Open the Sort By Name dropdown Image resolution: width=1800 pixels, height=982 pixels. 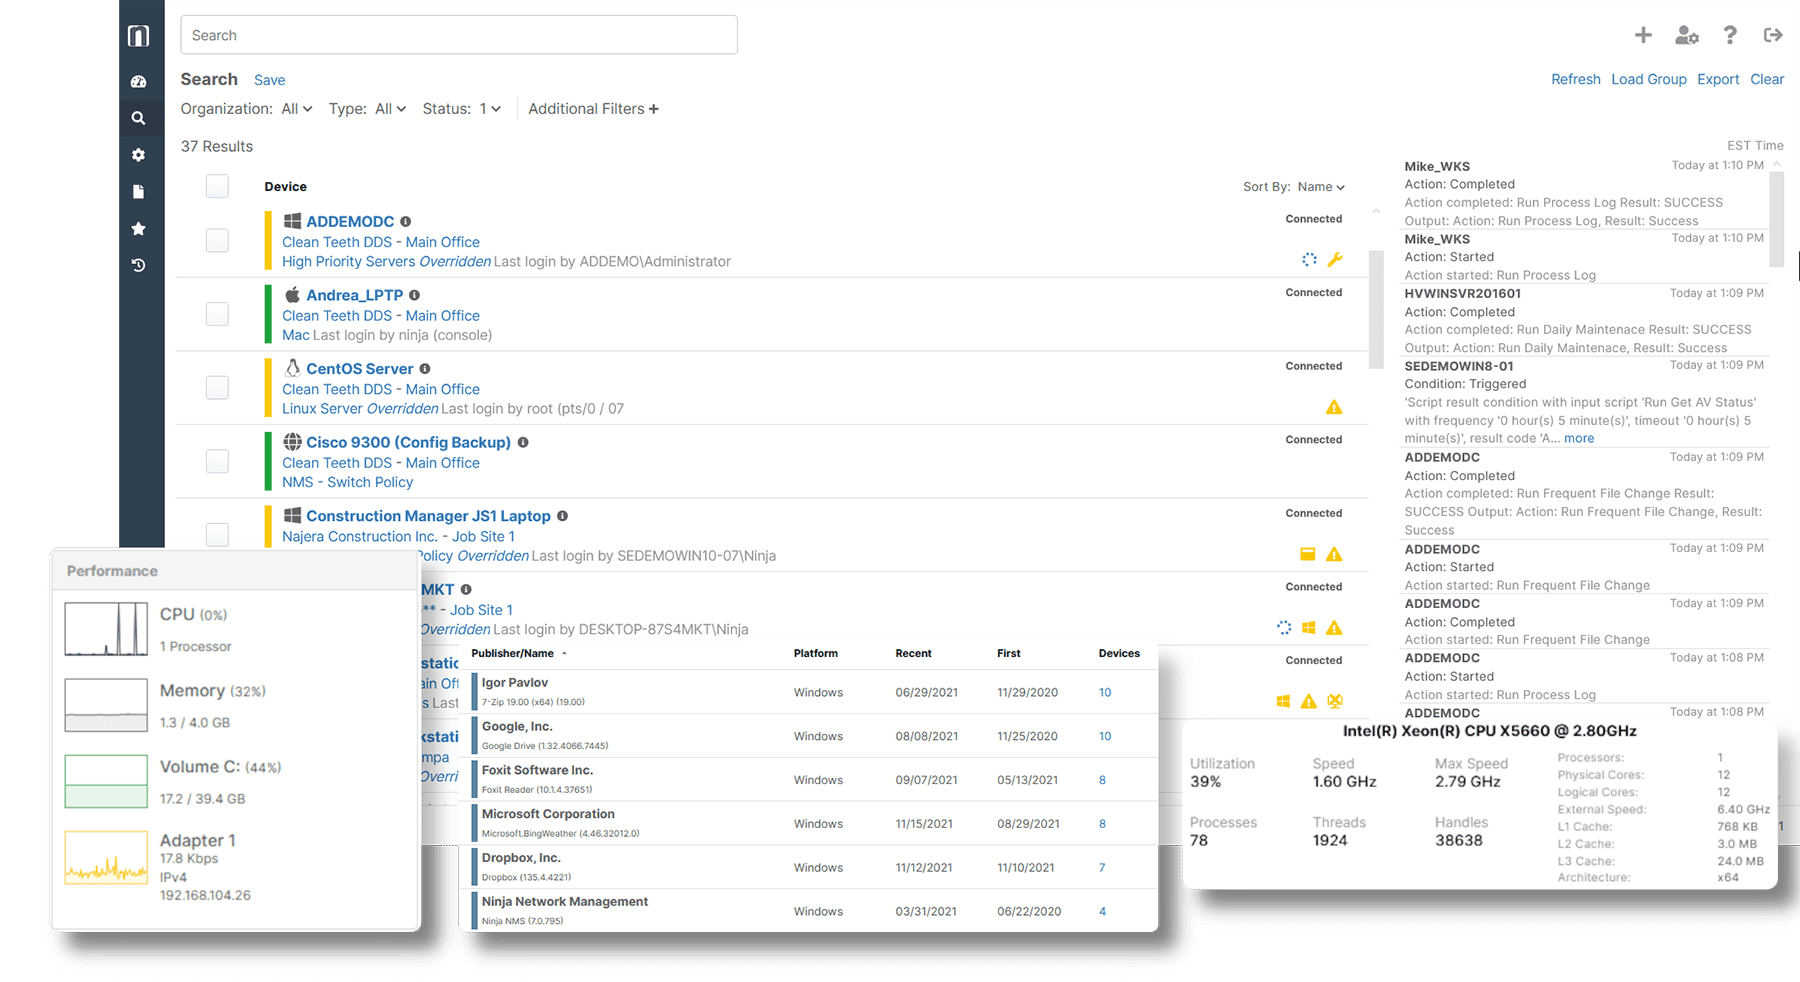point(1320,187)
